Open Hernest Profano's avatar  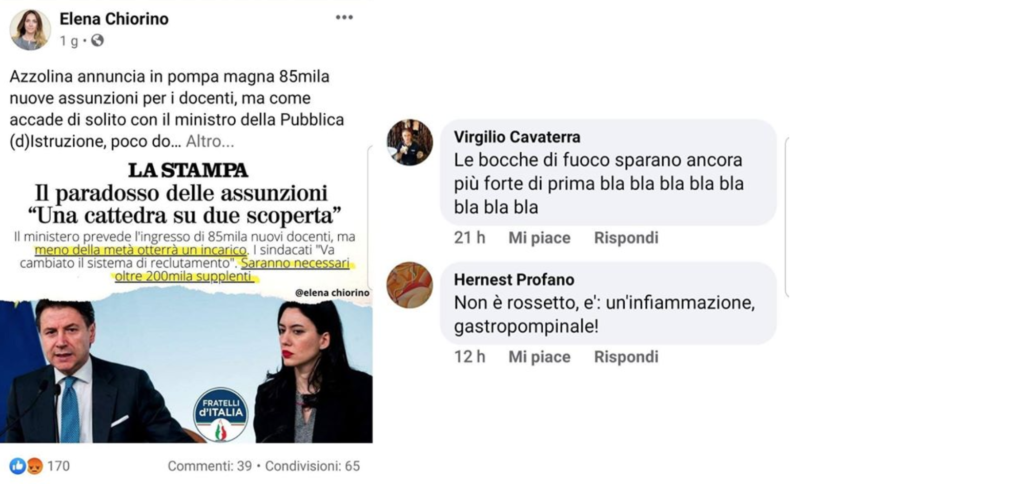click(x=409, y=285)
